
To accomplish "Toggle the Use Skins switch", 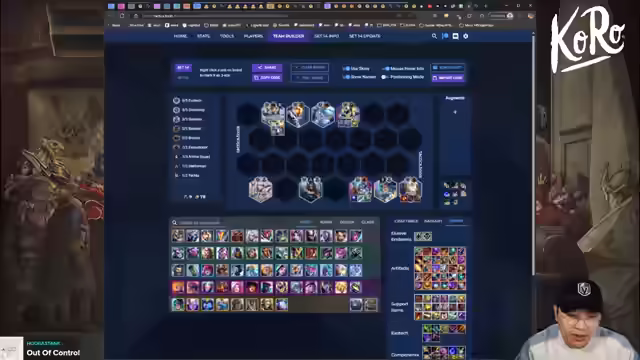I will click(x=346, y=69).
